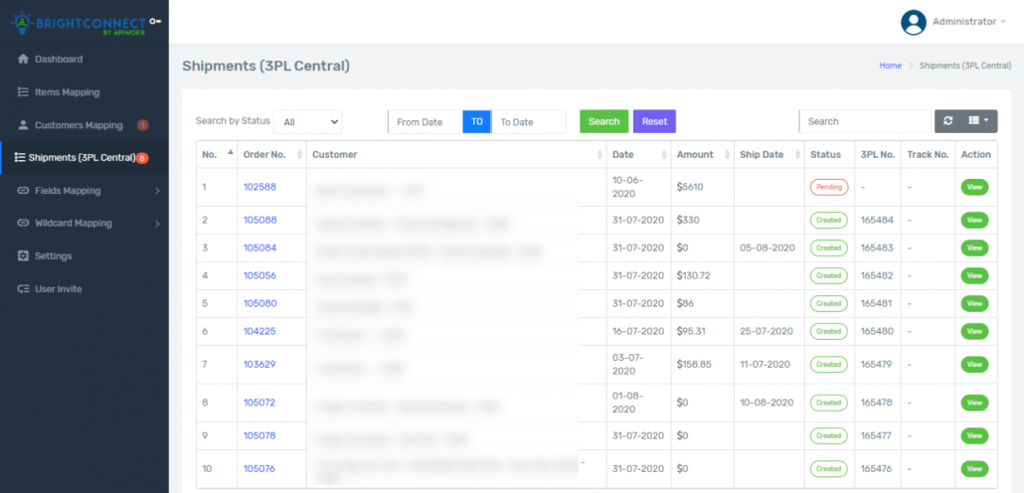This screenshot has width=1024, height=493.
Task: Click the Wildcard Mapping link icon
Action: click(23, 223)
